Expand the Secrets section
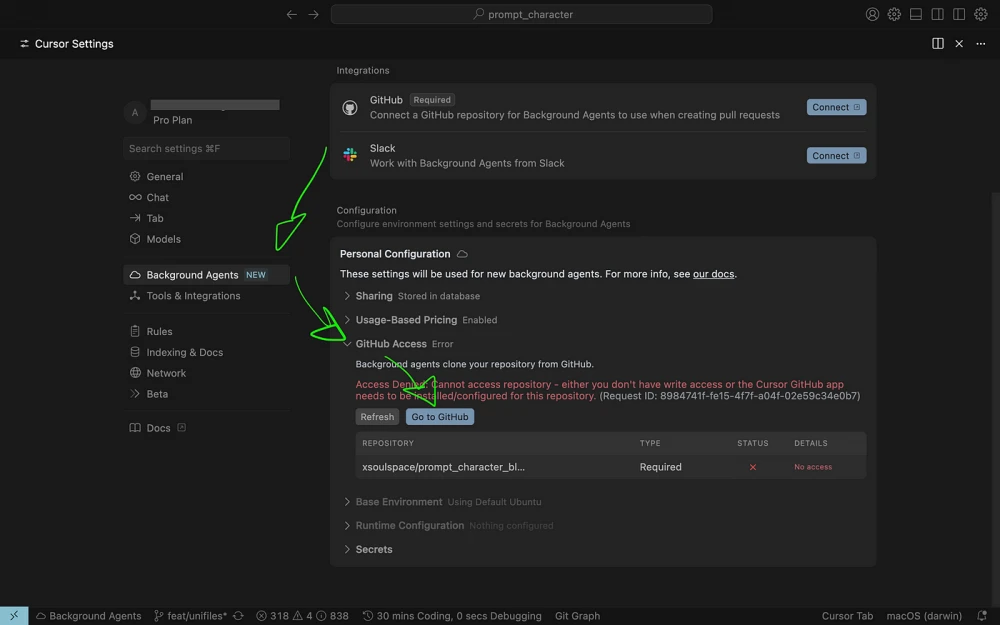Viewport: 1000px width, 625px height. point(374,550)
